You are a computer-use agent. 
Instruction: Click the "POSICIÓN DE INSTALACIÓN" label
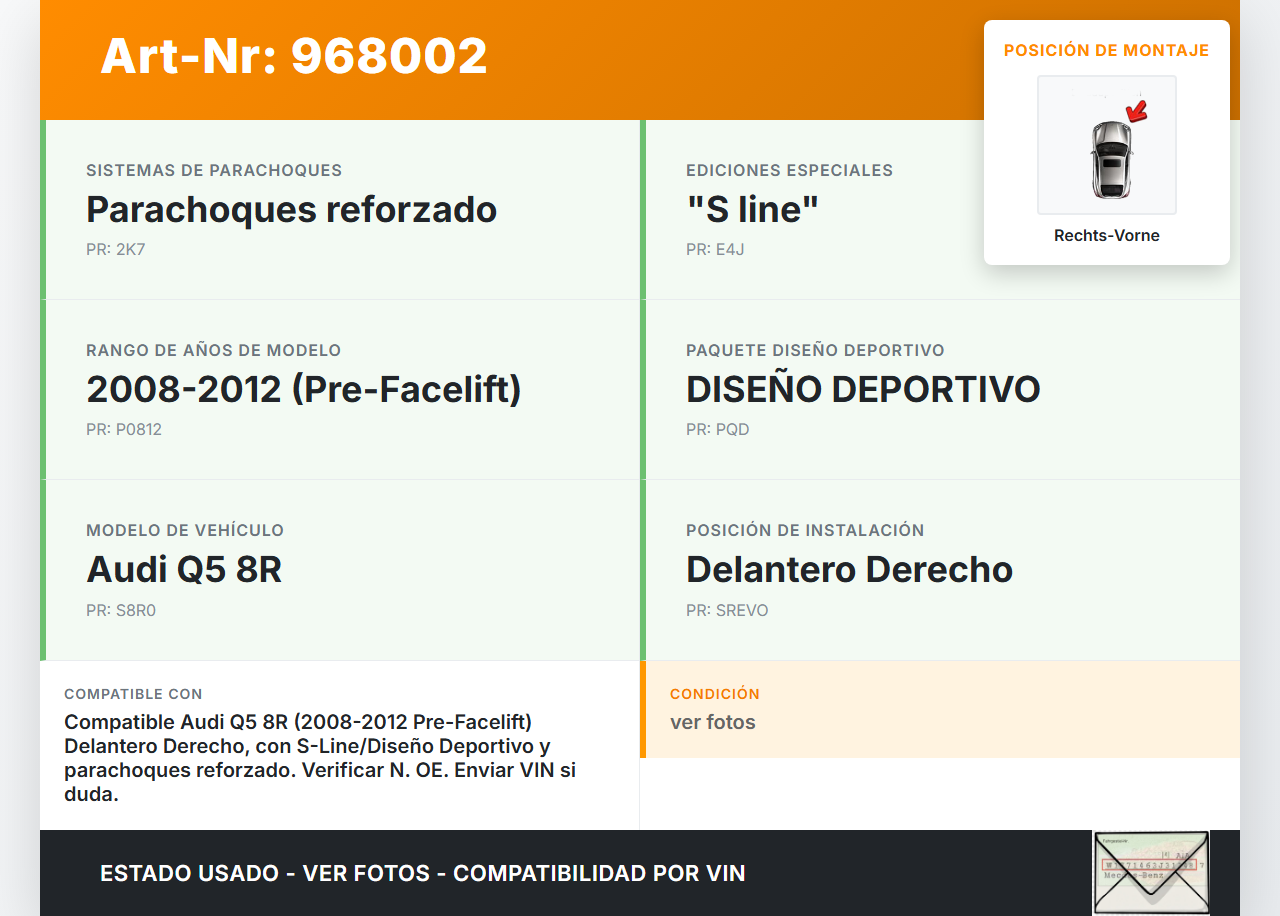pyautogui.click(x=805, y=530)
